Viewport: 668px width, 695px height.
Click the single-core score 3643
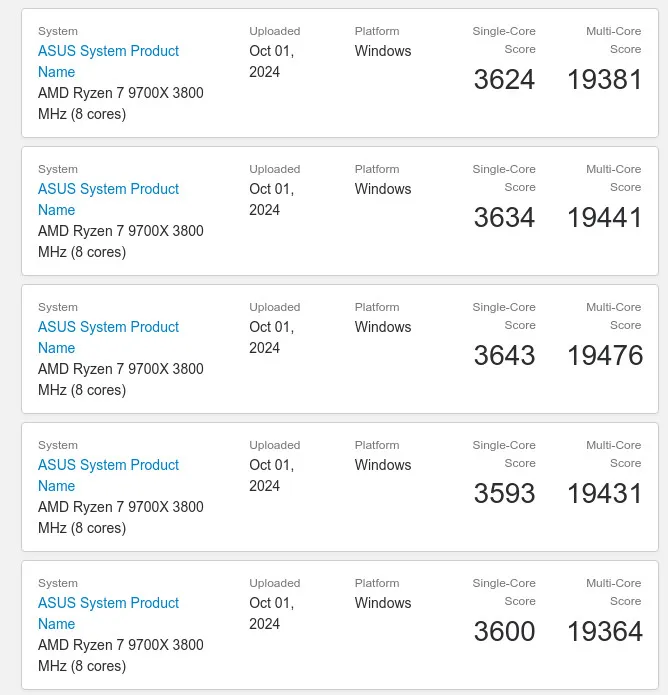point(504,356)
